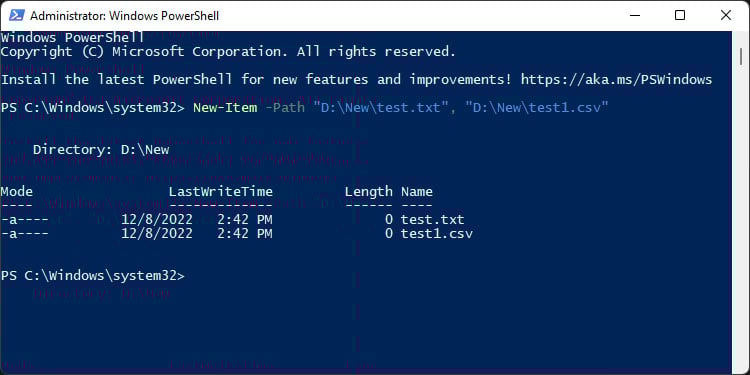750x375 pixels.
Task: Click the test1.csv file name in output
Action: [437, 234]
